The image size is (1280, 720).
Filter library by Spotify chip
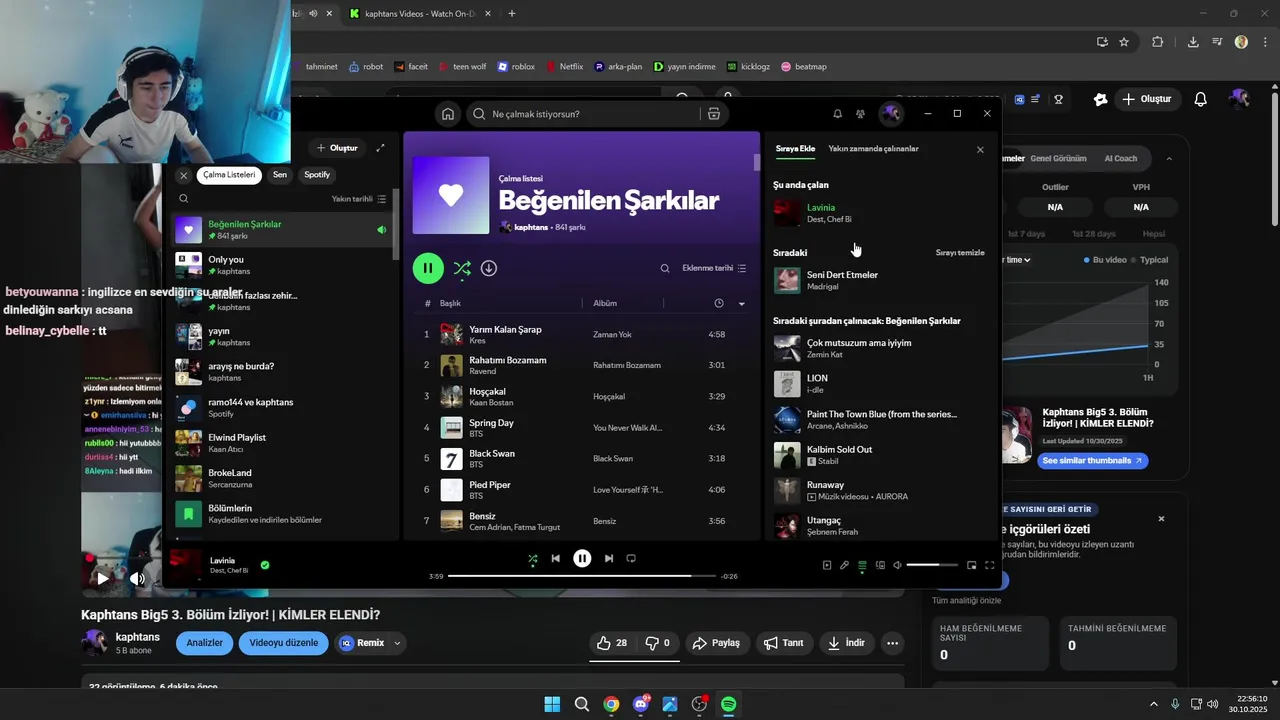pos(317,175)
